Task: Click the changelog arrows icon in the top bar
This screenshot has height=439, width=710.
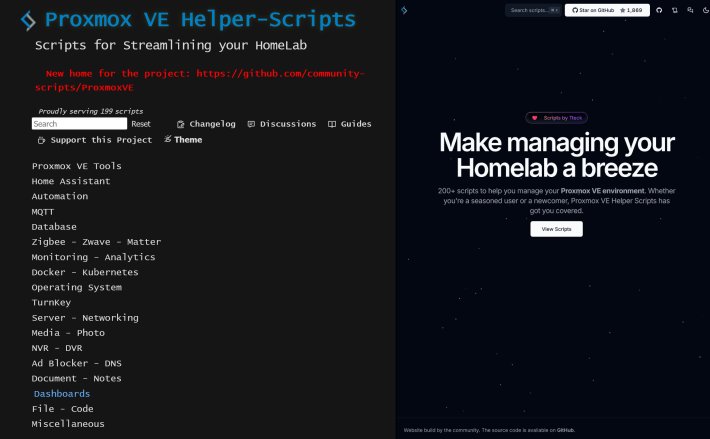Action: pyautogui.click(x=675, y=10)
